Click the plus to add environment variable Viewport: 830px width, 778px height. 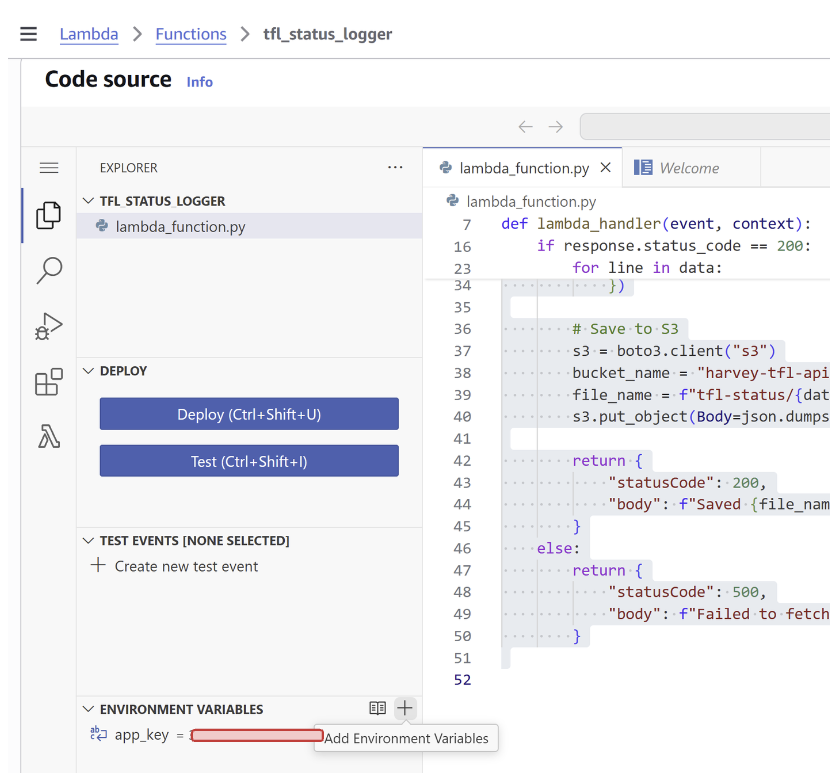[405, 708]
